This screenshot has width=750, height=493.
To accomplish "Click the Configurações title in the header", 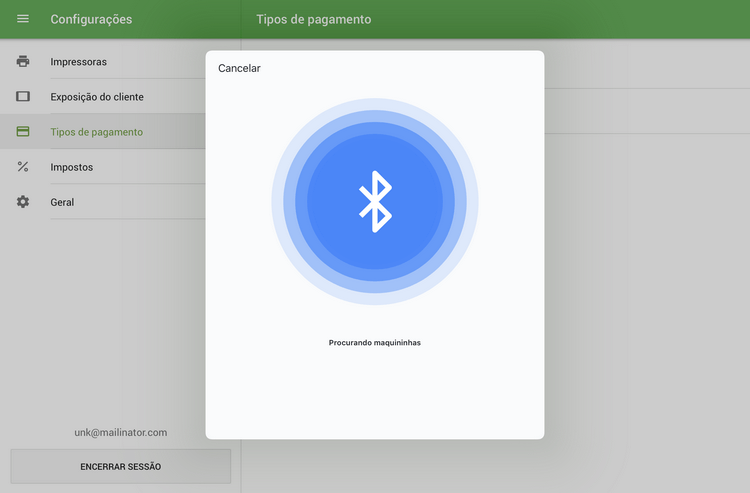I will (91, 19).
